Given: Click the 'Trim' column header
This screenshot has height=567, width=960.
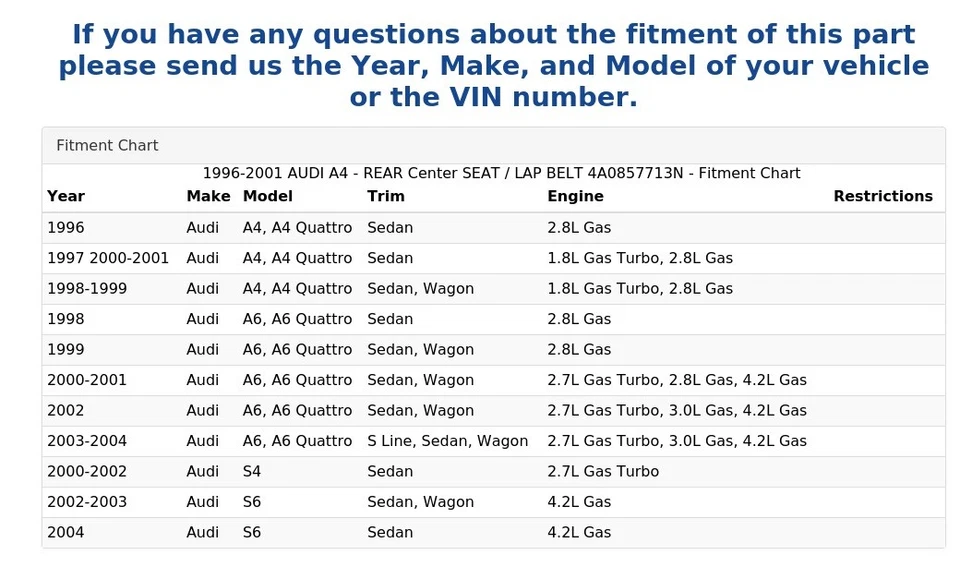Looking at the screenshot, I should click(385, 196).
